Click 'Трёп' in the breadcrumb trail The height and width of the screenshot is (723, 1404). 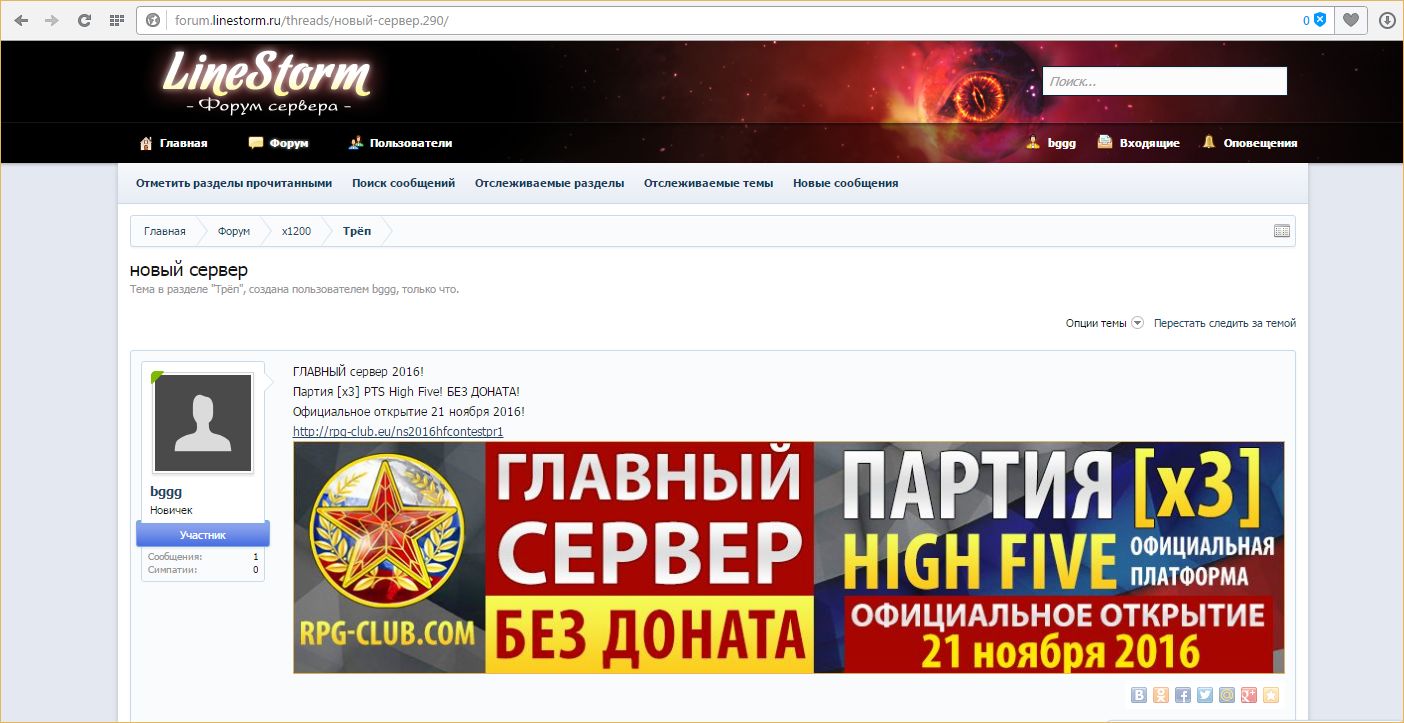click(357, 231)
